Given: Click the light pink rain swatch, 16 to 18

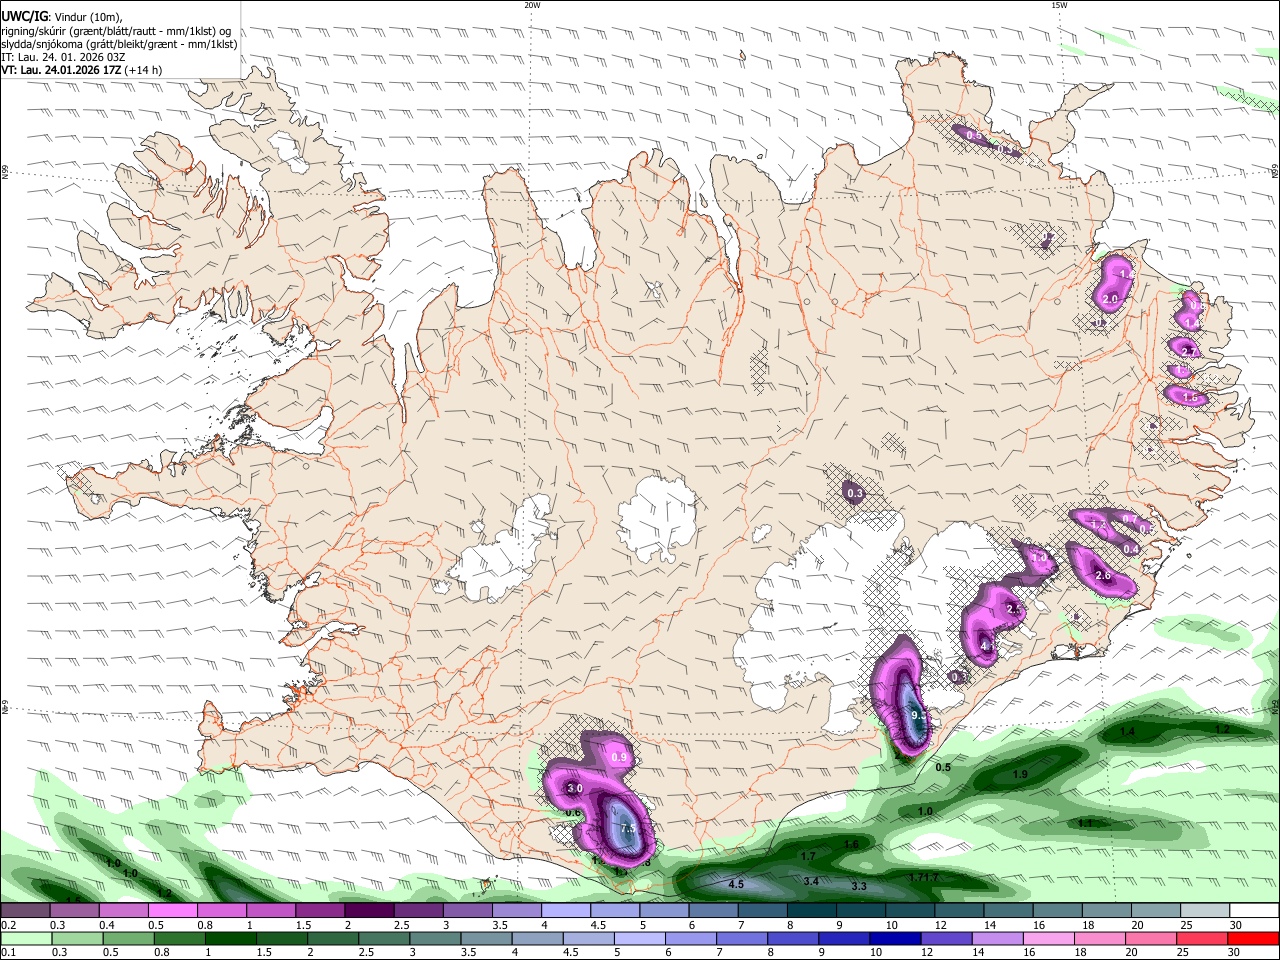Looking at the screenshot, I should (1048, 939).
